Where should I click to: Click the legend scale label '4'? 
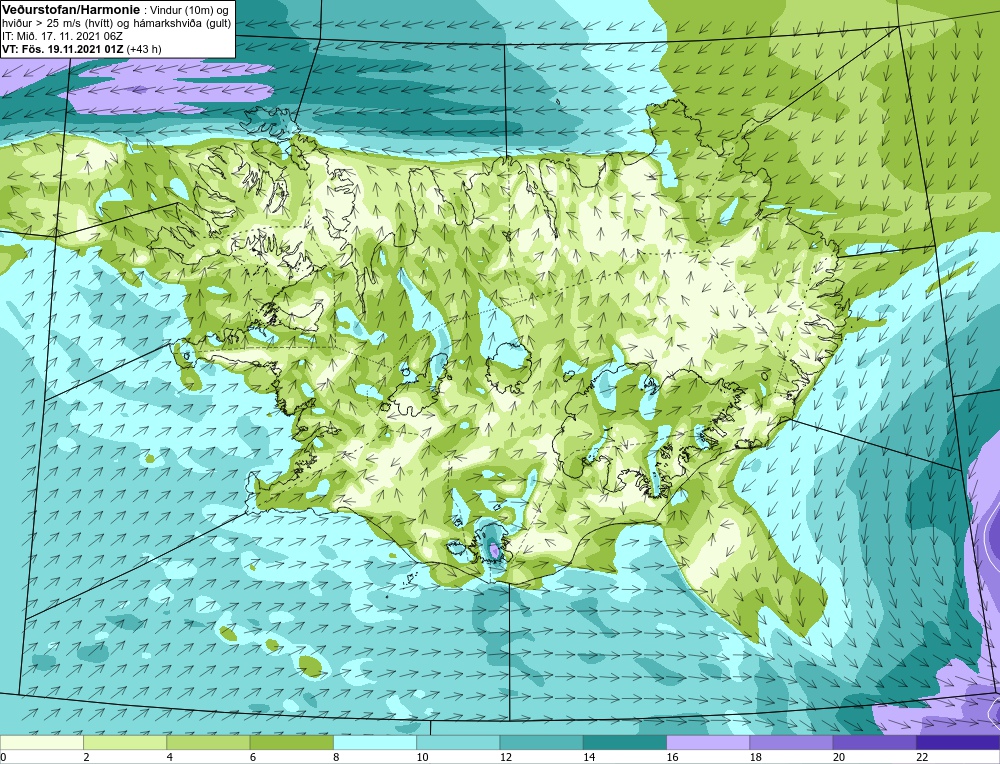point(170,757)
